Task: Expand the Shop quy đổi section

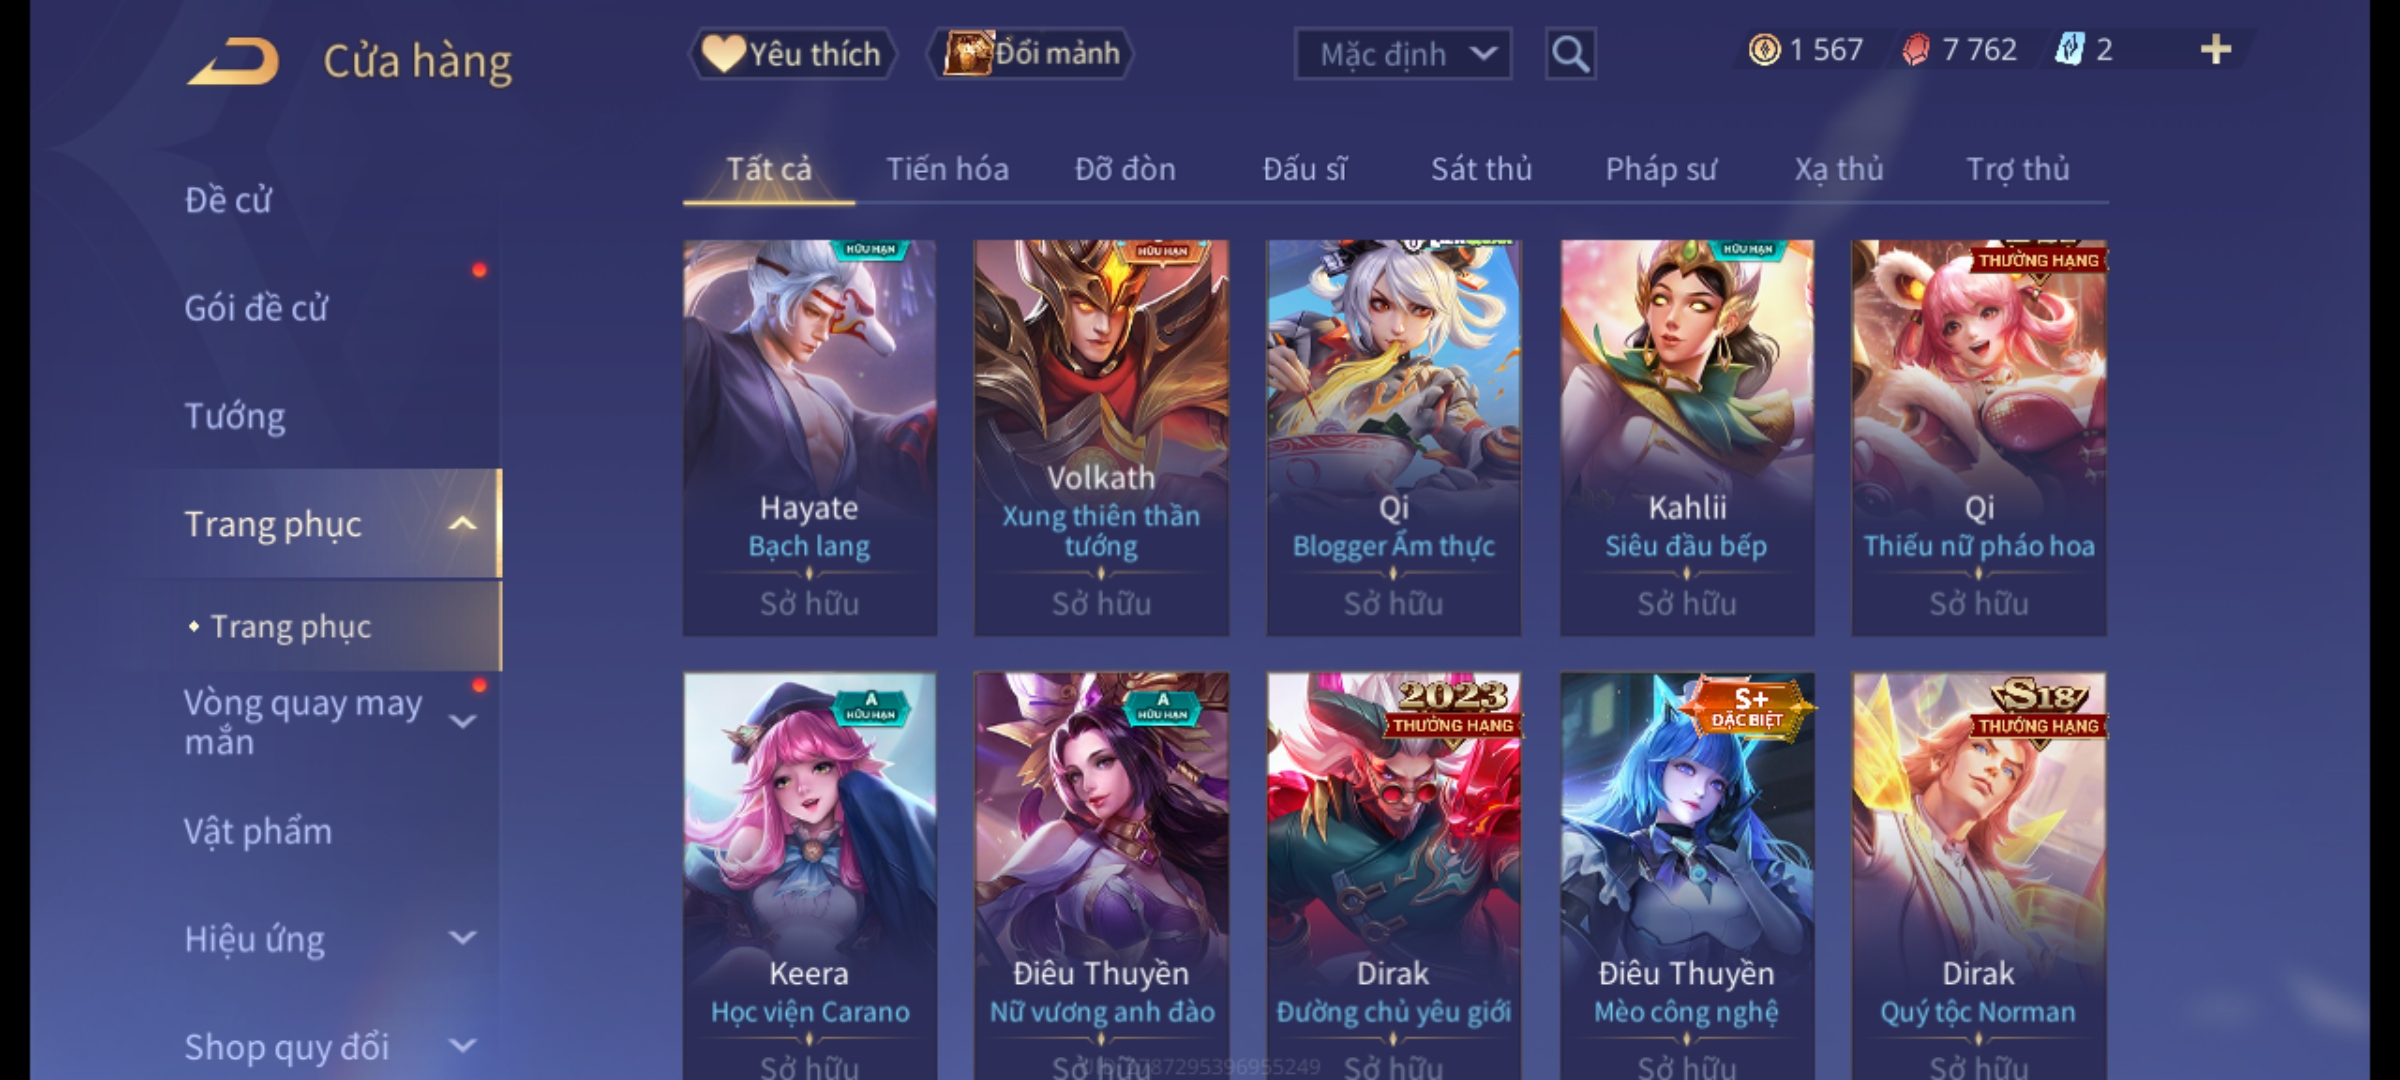Action: point(462,1046)
